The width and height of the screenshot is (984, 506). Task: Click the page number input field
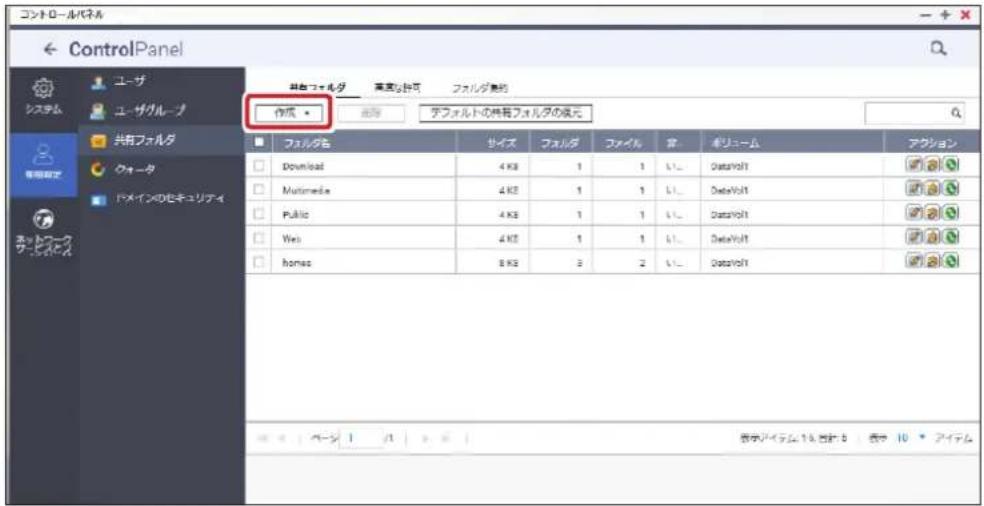pyautogui.click(x=360, y=437)
